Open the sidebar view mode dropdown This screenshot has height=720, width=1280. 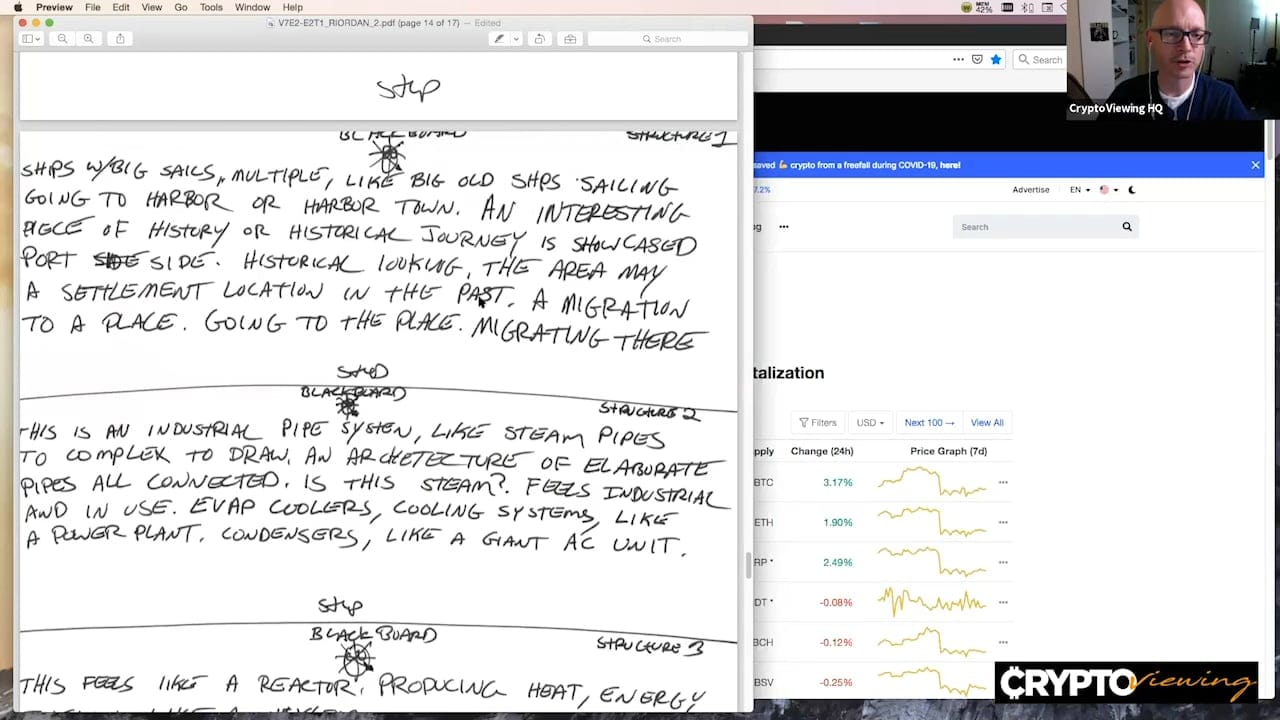pos(31,39)
